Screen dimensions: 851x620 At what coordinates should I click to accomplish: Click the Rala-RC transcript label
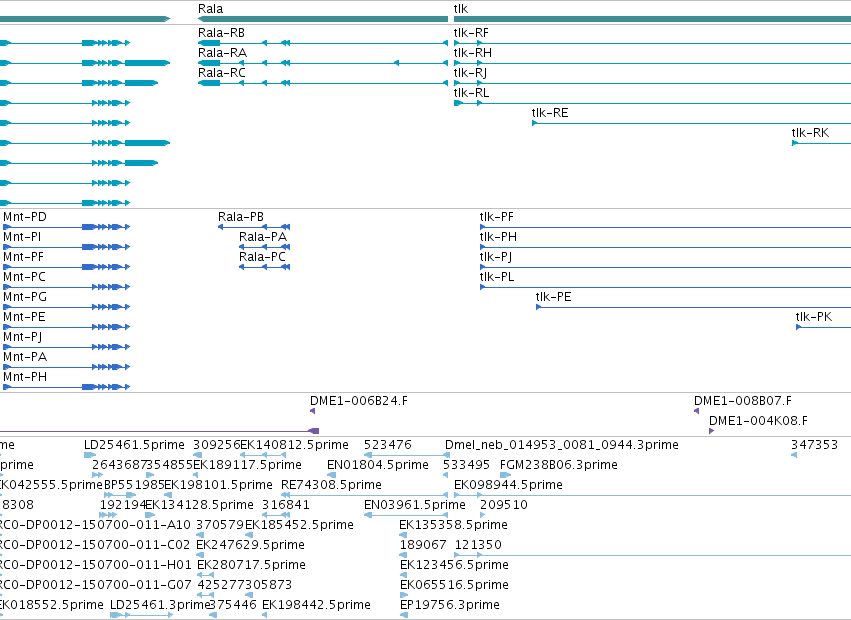click(221, 73)
